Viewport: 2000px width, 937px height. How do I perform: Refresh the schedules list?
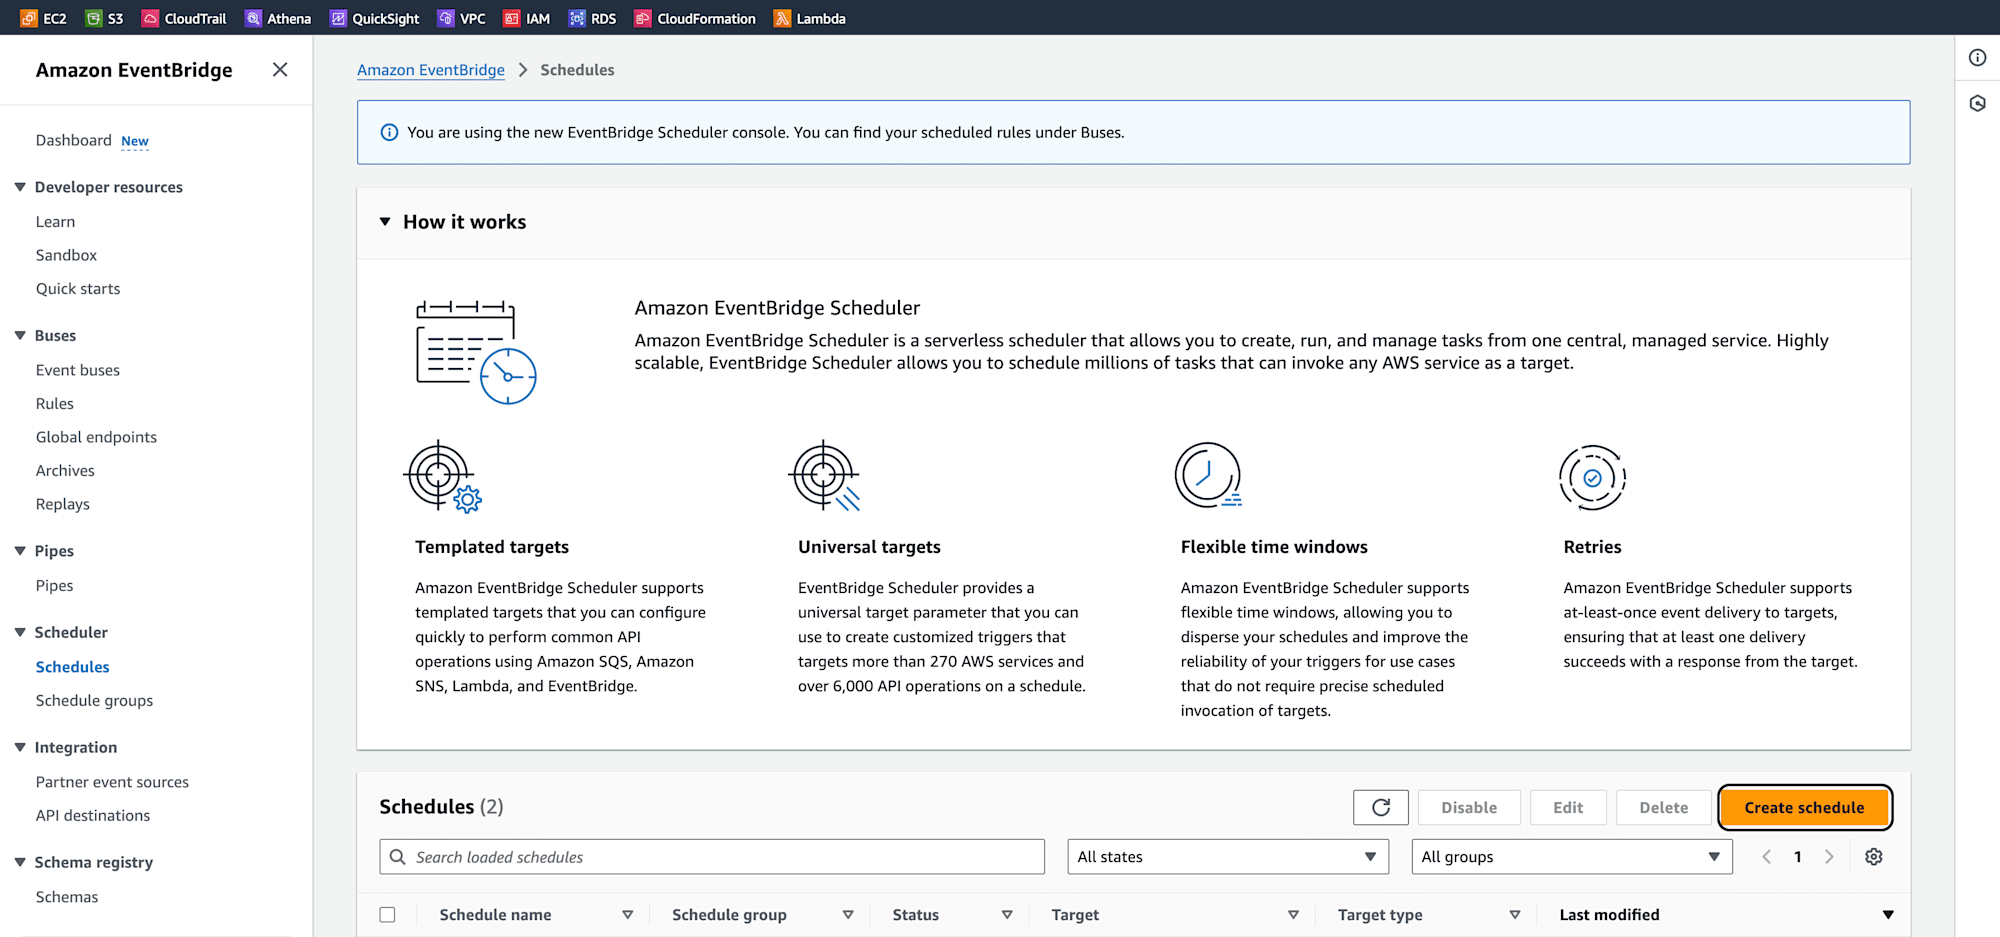[x=1380, y=807]
